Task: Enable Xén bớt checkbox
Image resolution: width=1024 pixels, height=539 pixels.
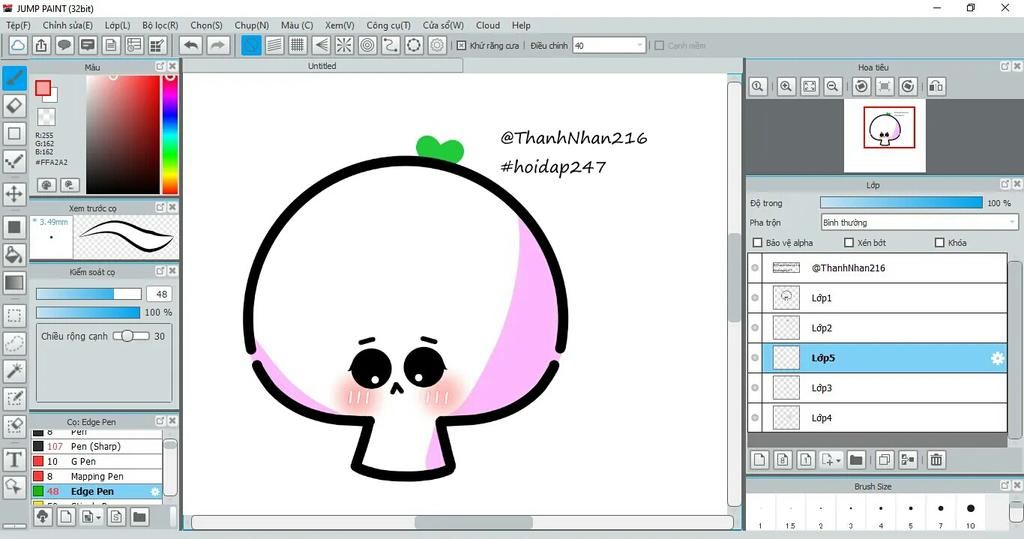Action: pos(849,242)
